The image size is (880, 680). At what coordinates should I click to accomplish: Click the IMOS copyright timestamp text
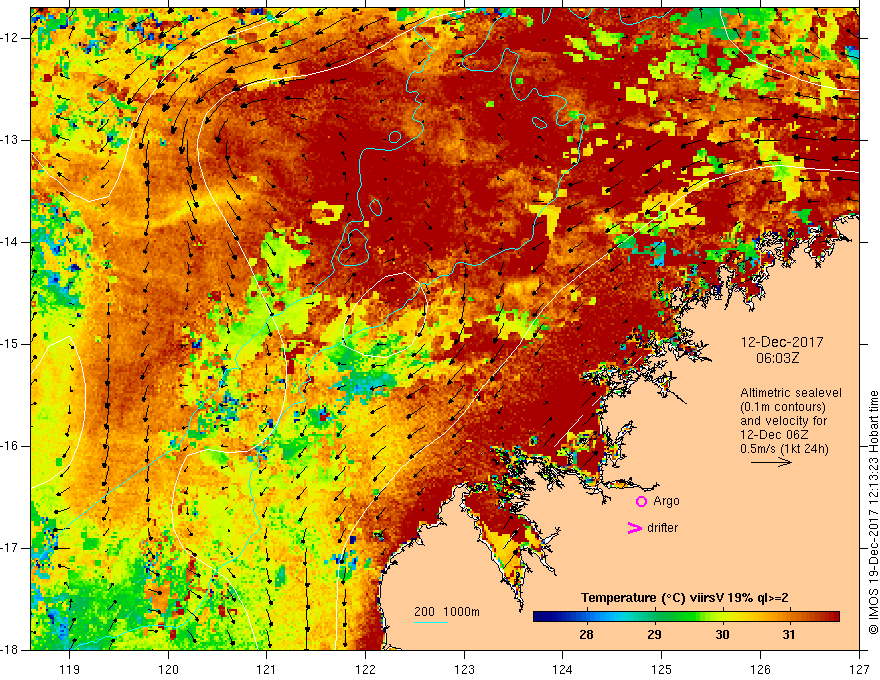pos(873,513)
